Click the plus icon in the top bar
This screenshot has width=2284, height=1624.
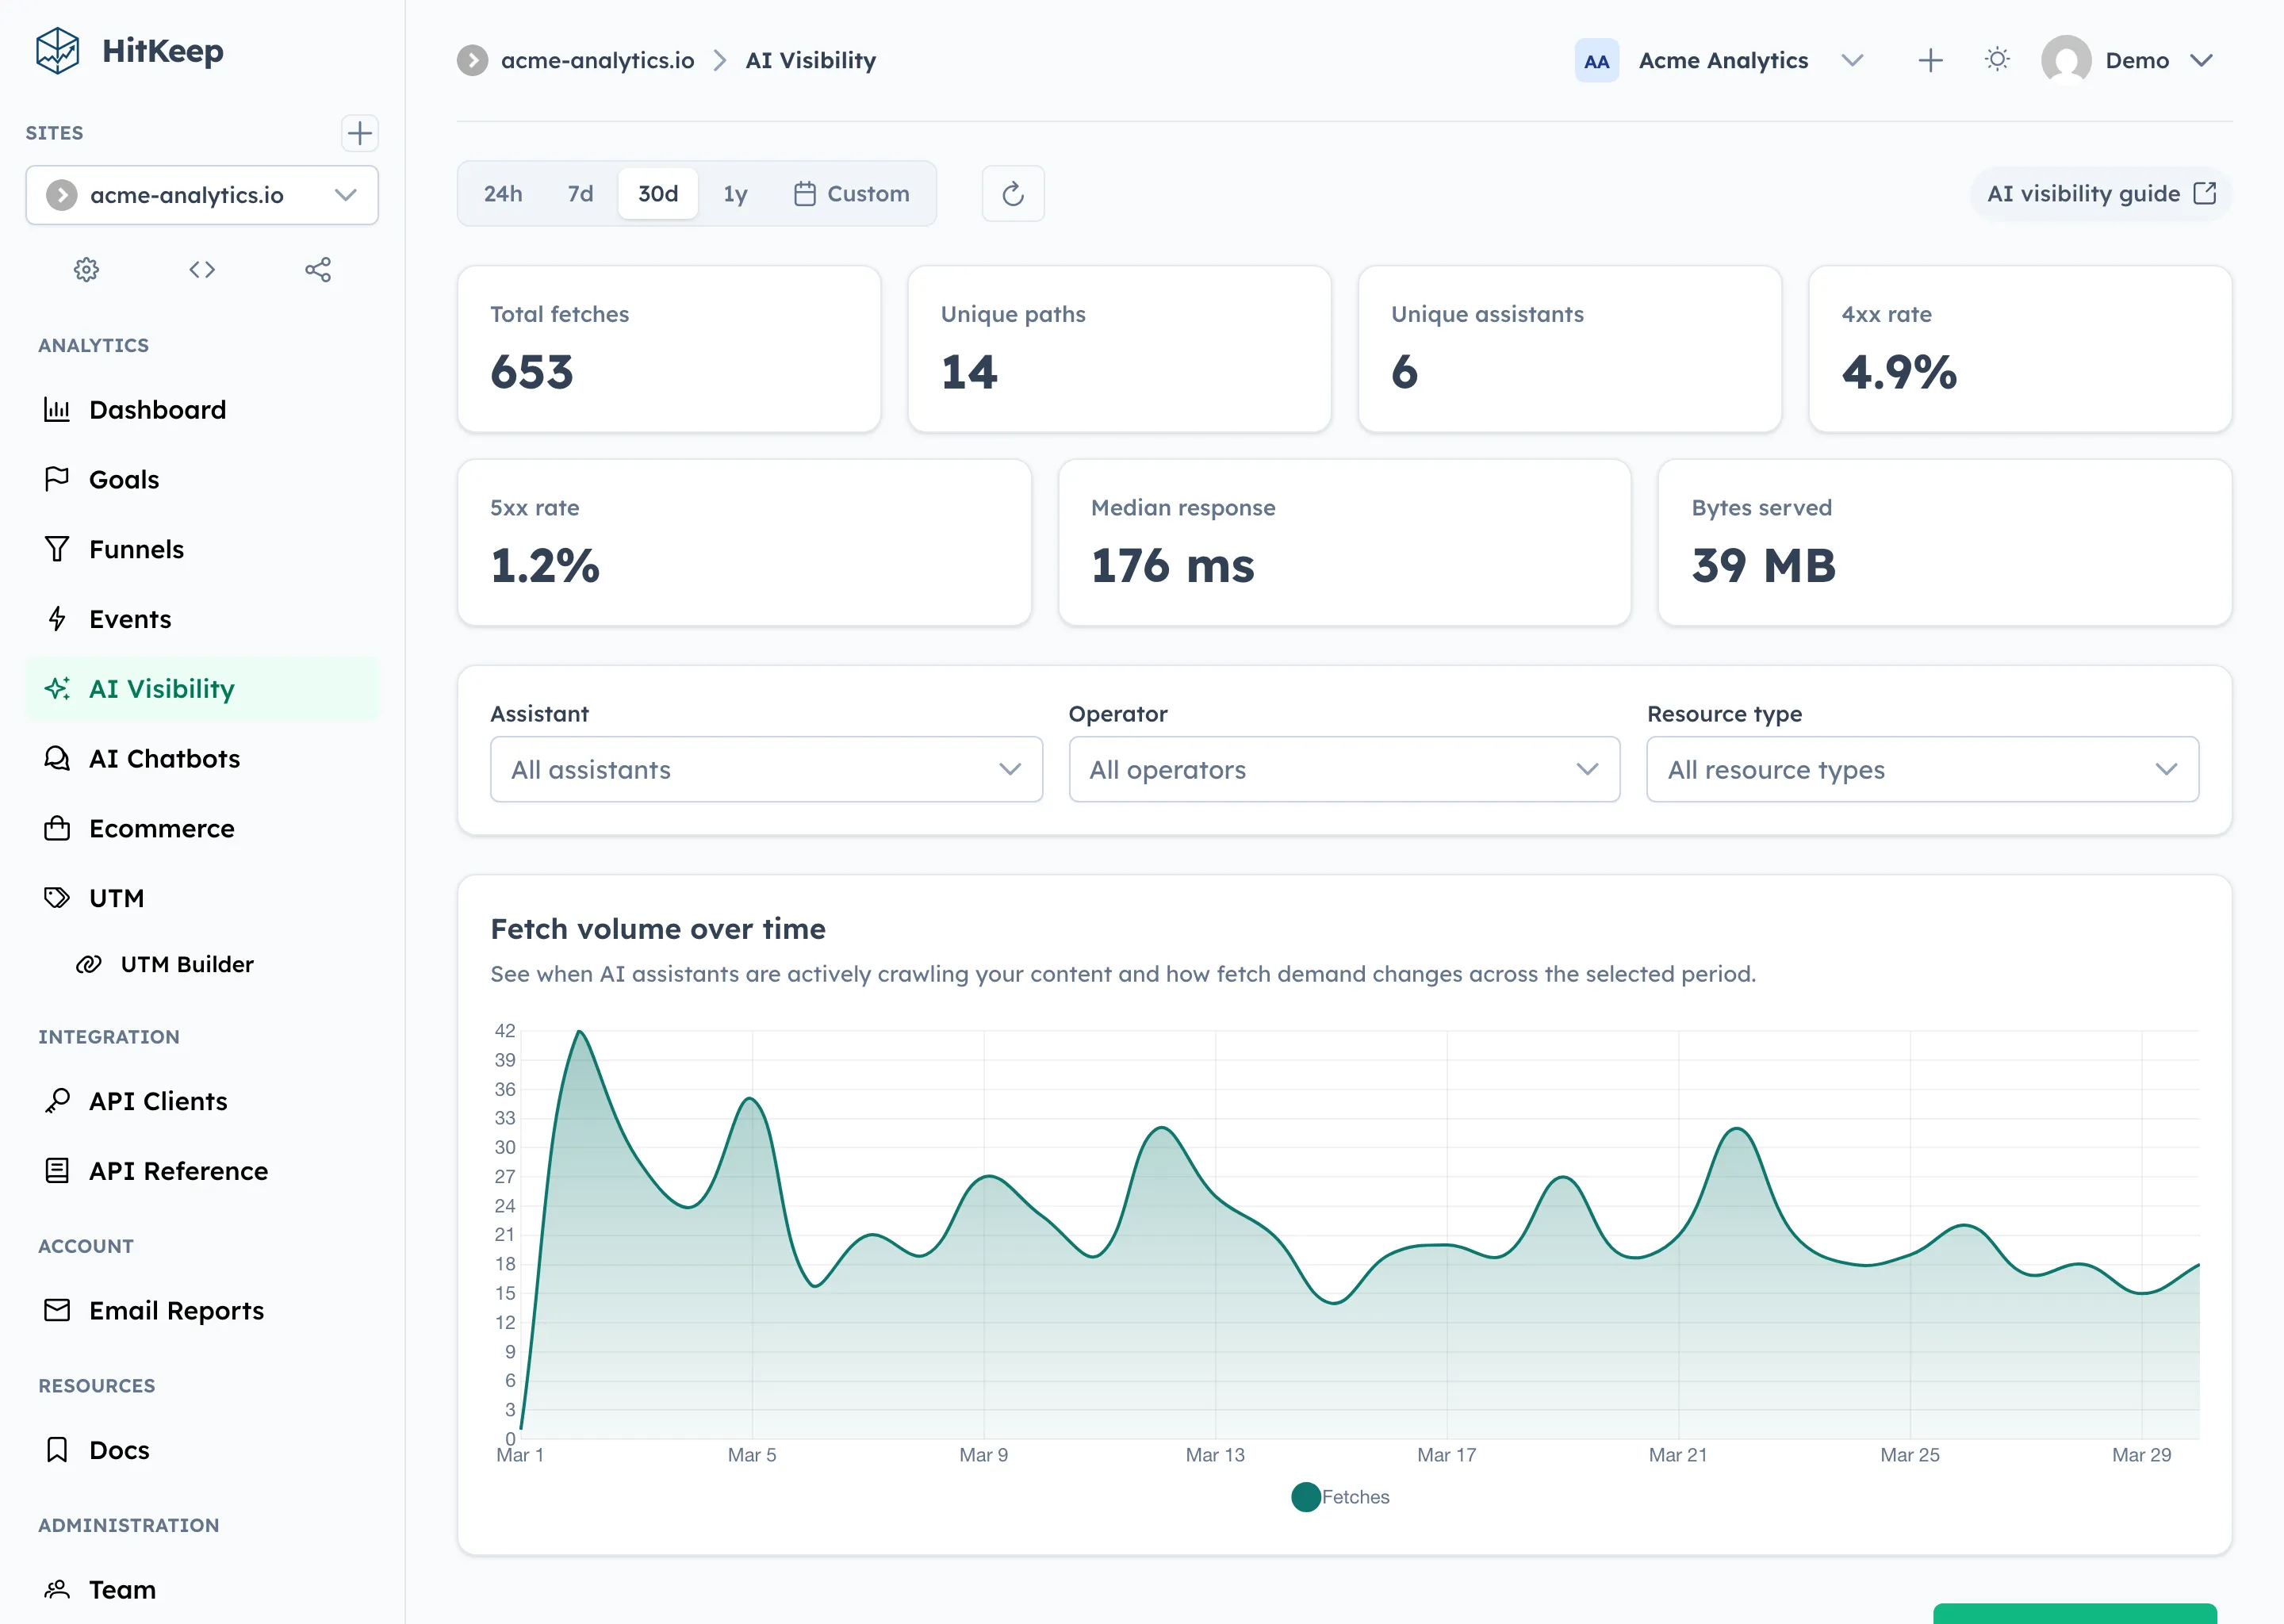(x=1931, y=59)
